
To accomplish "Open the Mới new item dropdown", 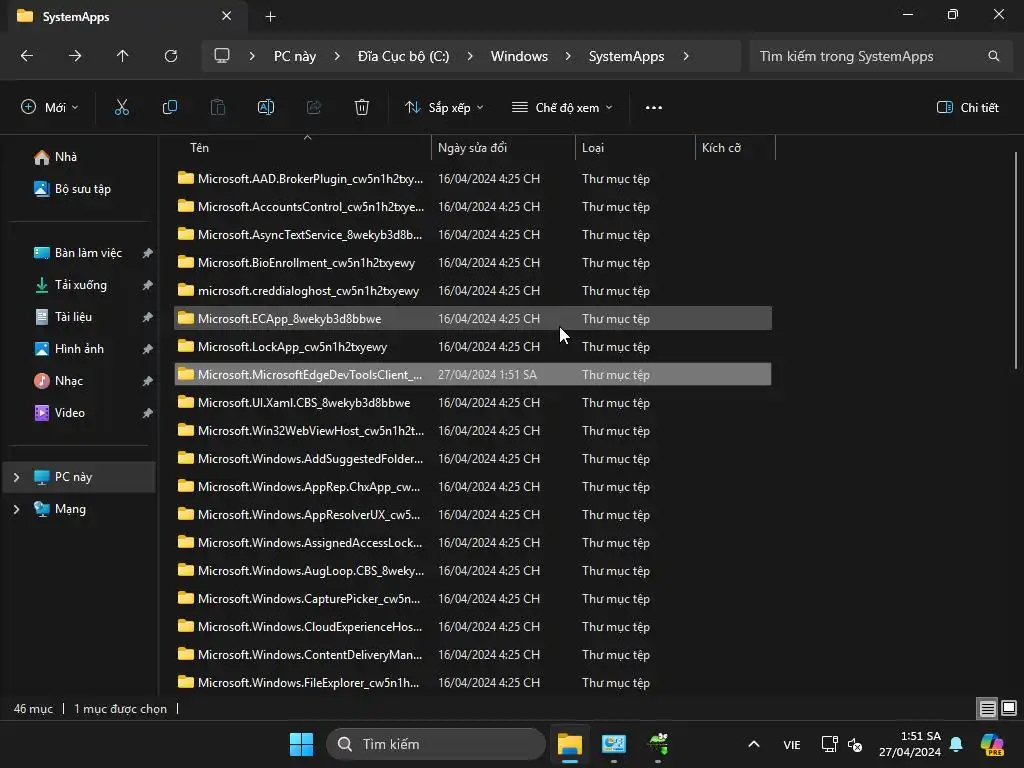I will 50,108.
